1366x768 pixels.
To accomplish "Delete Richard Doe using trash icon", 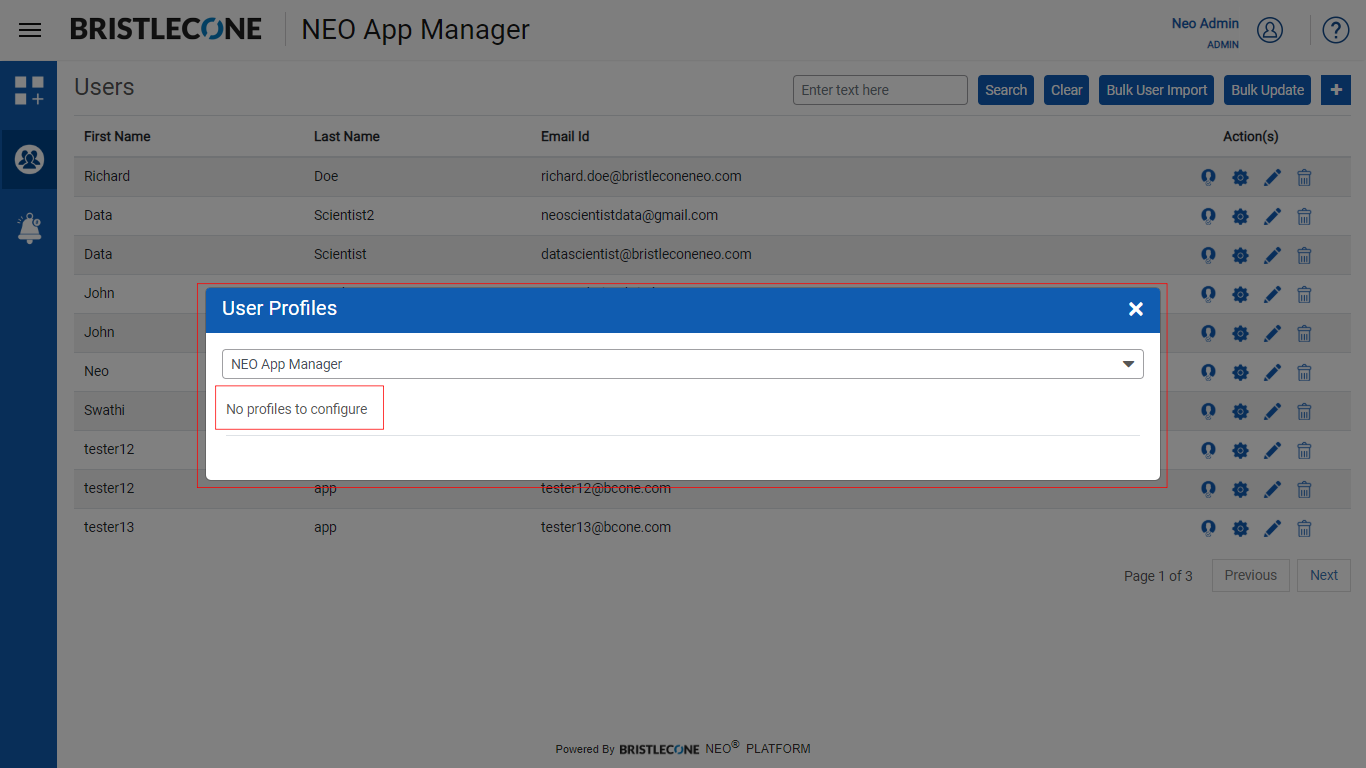I will pyautogui.click(x=1304, y=177).
